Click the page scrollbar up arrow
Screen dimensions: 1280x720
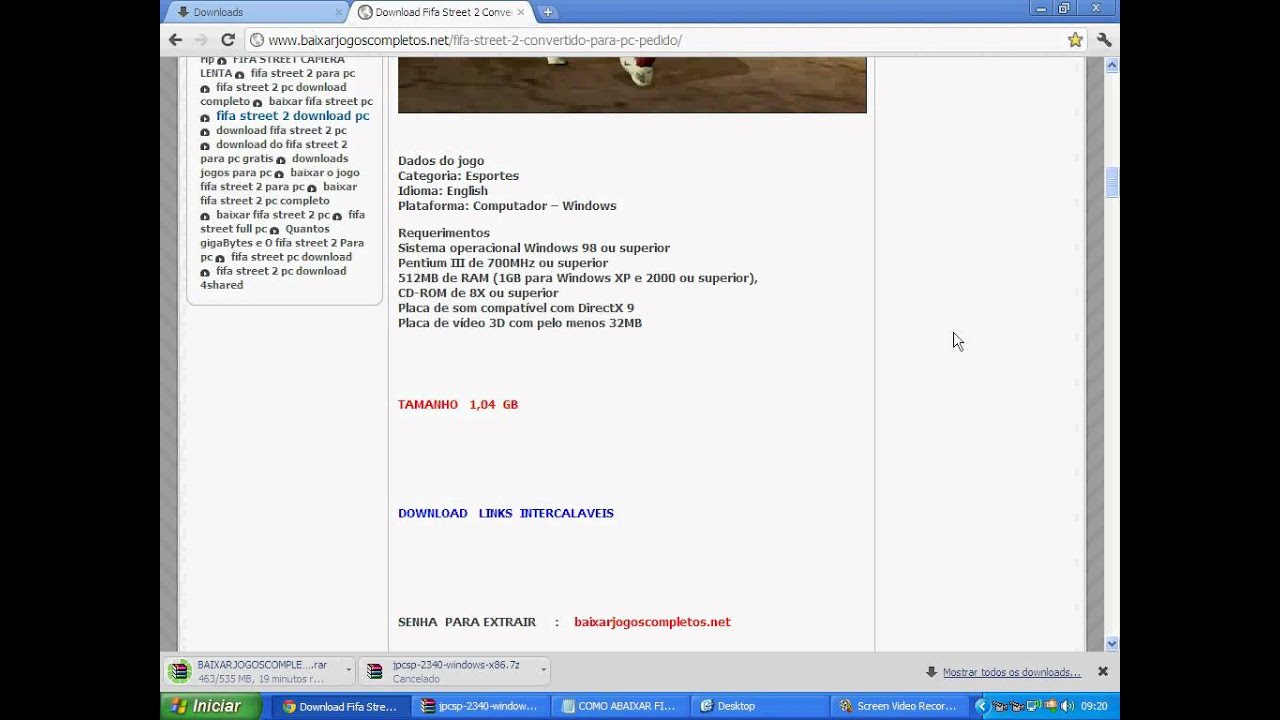click(x=1111, y=65)
